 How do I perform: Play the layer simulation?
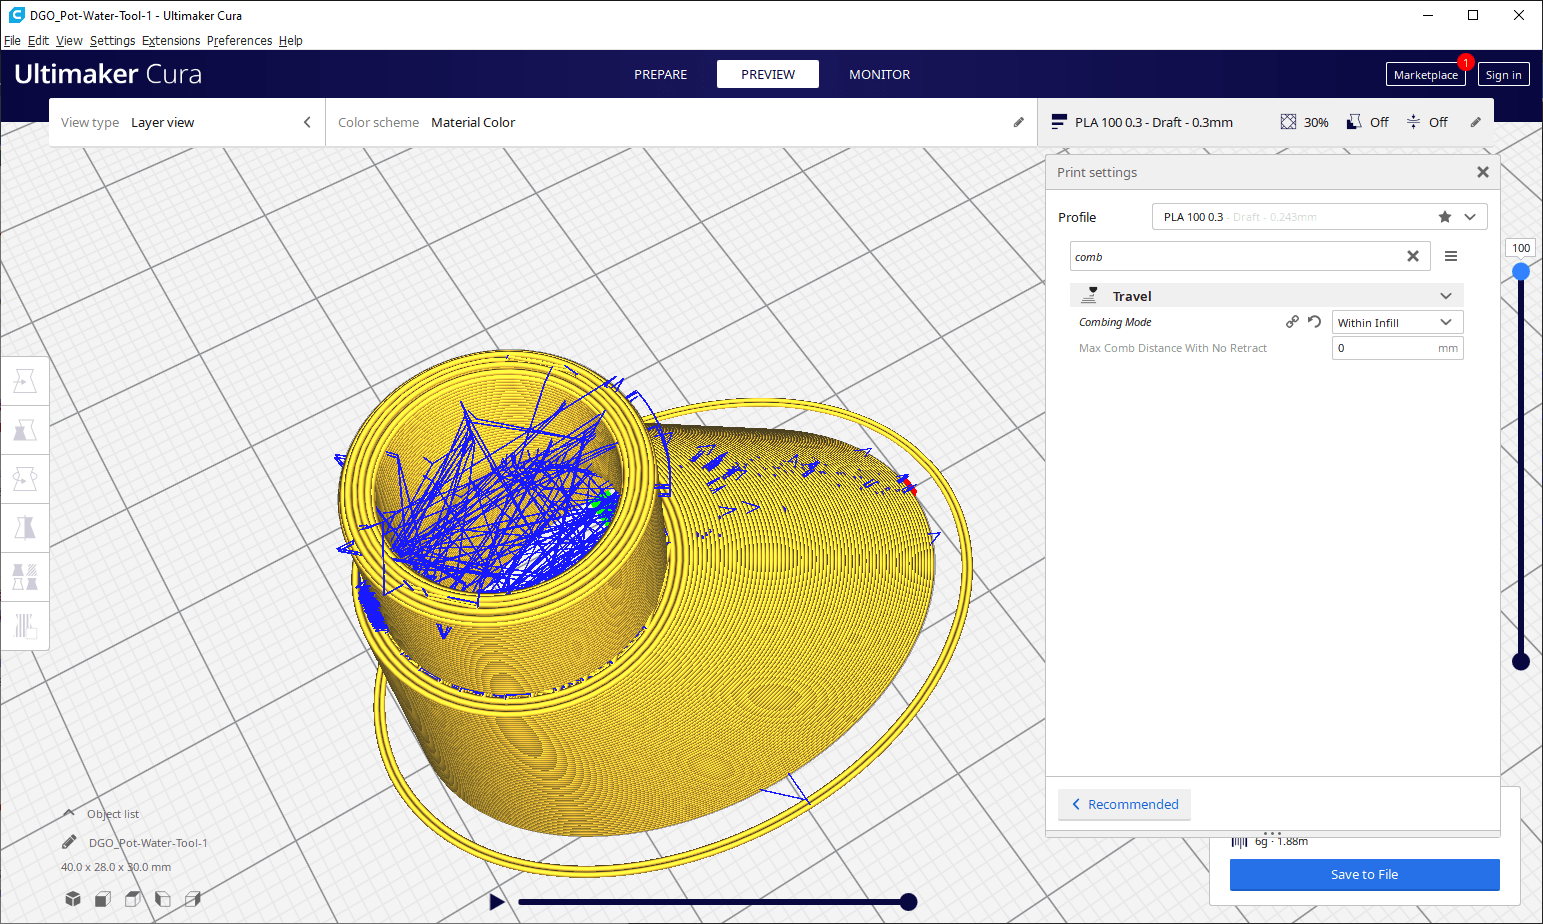pos(497,902)
